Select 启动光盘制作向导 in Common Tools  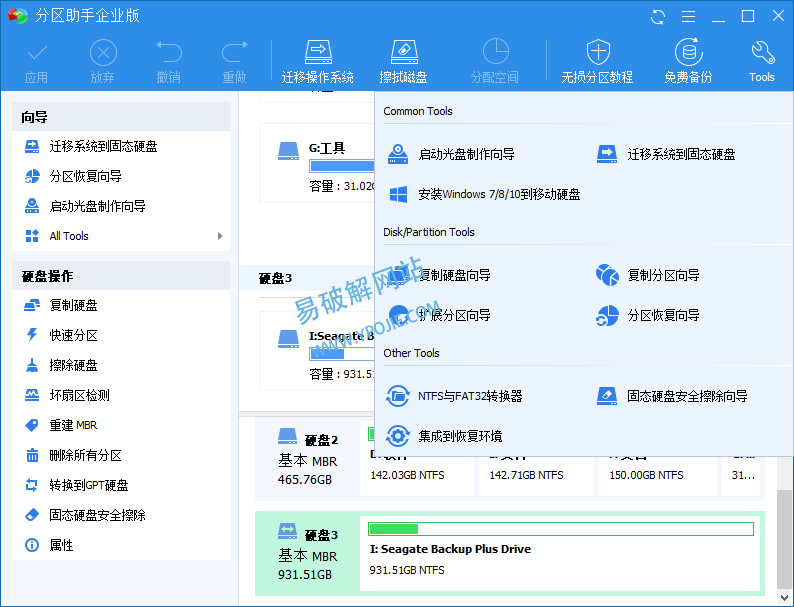(x=466, y=154)
